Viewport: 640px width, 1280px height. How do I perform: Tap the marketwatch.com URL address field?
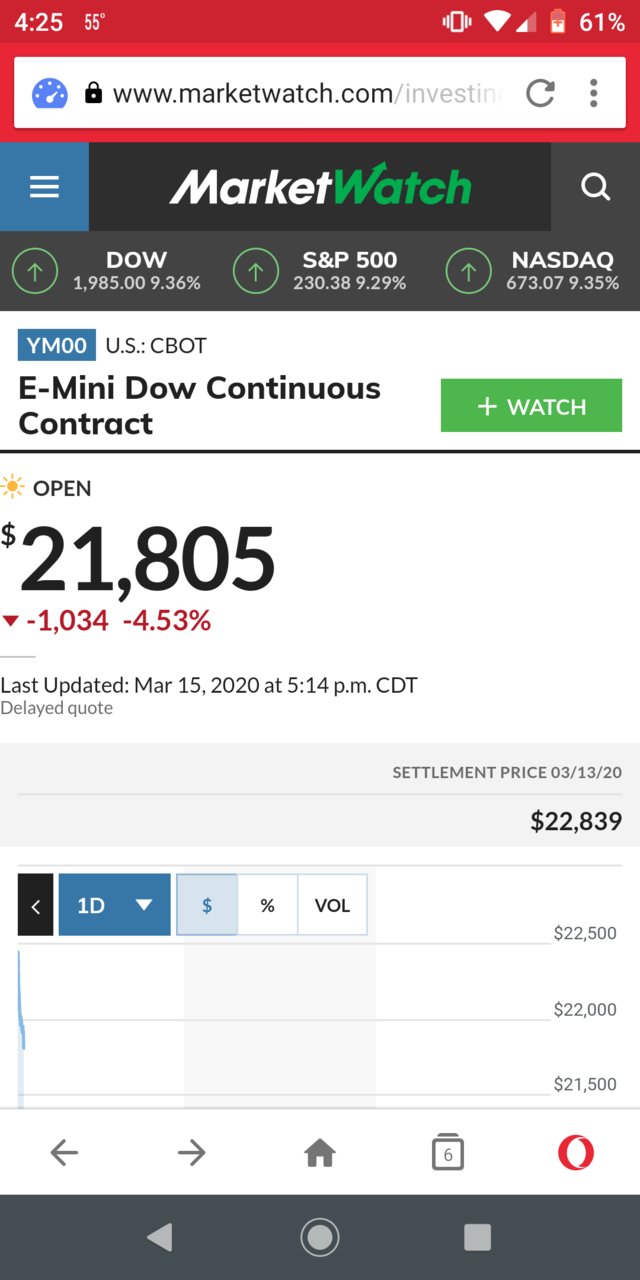[x=307, y=94]
